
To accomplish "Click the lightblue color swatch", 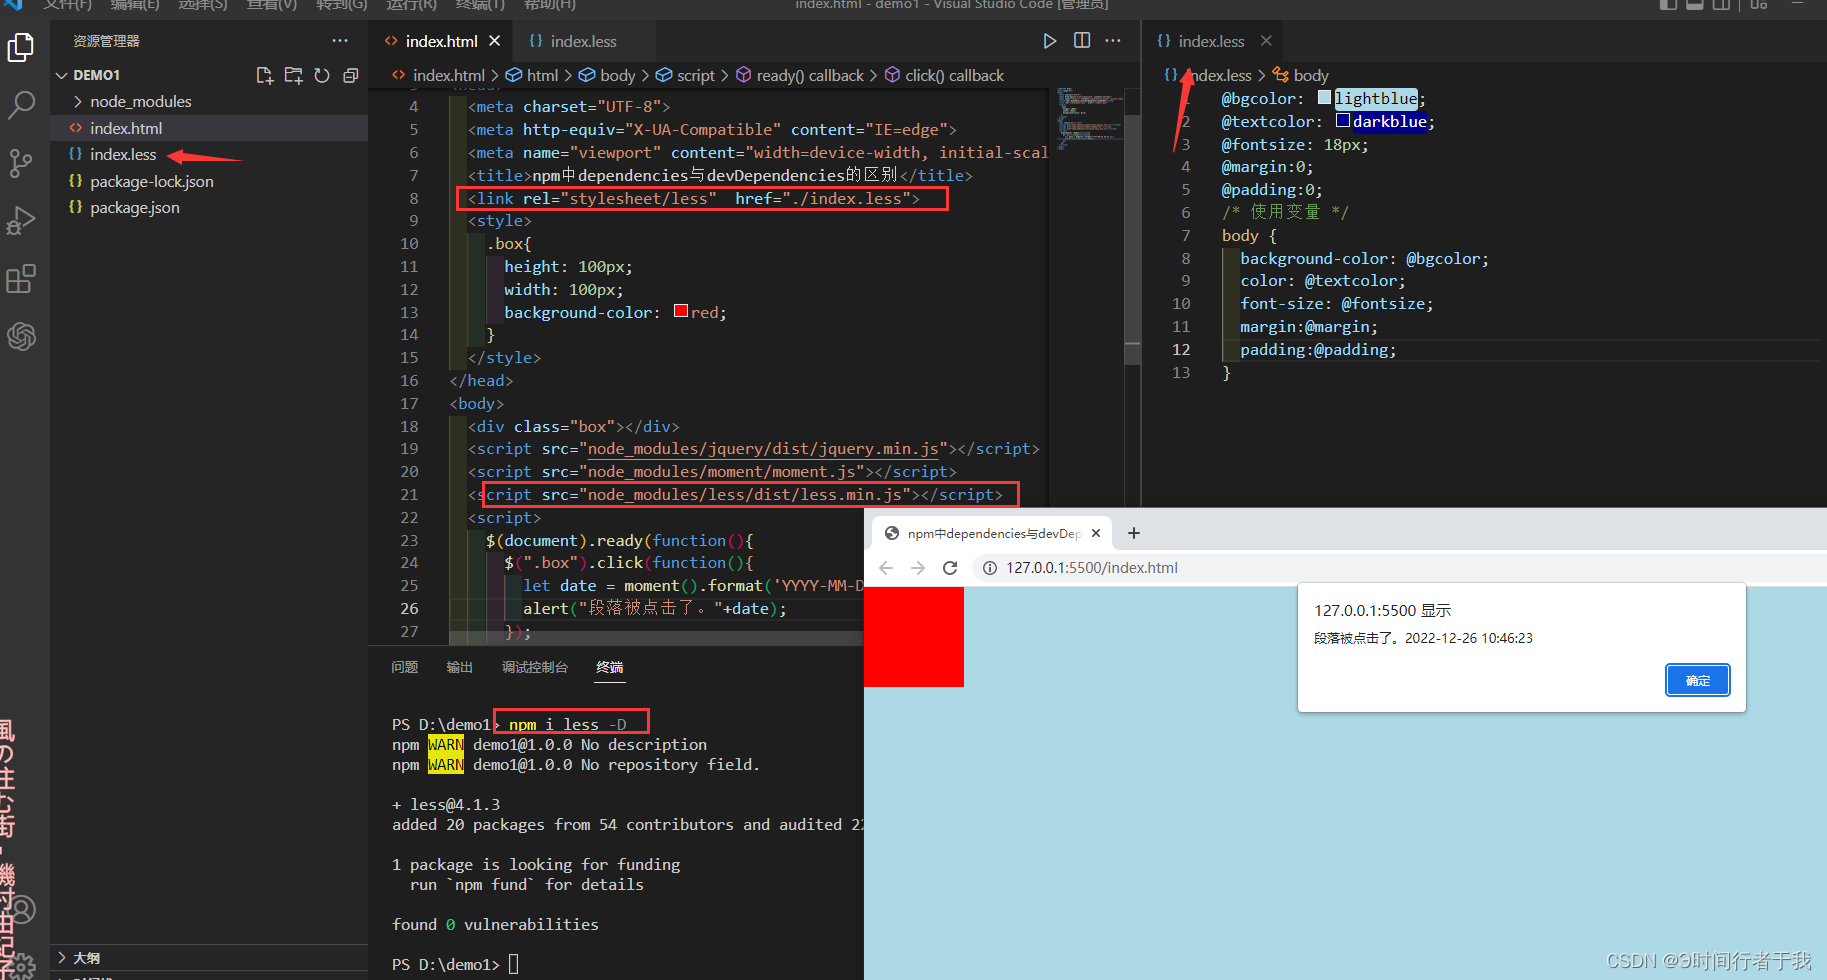I will pyautogui.click(x=1325, y=98).
